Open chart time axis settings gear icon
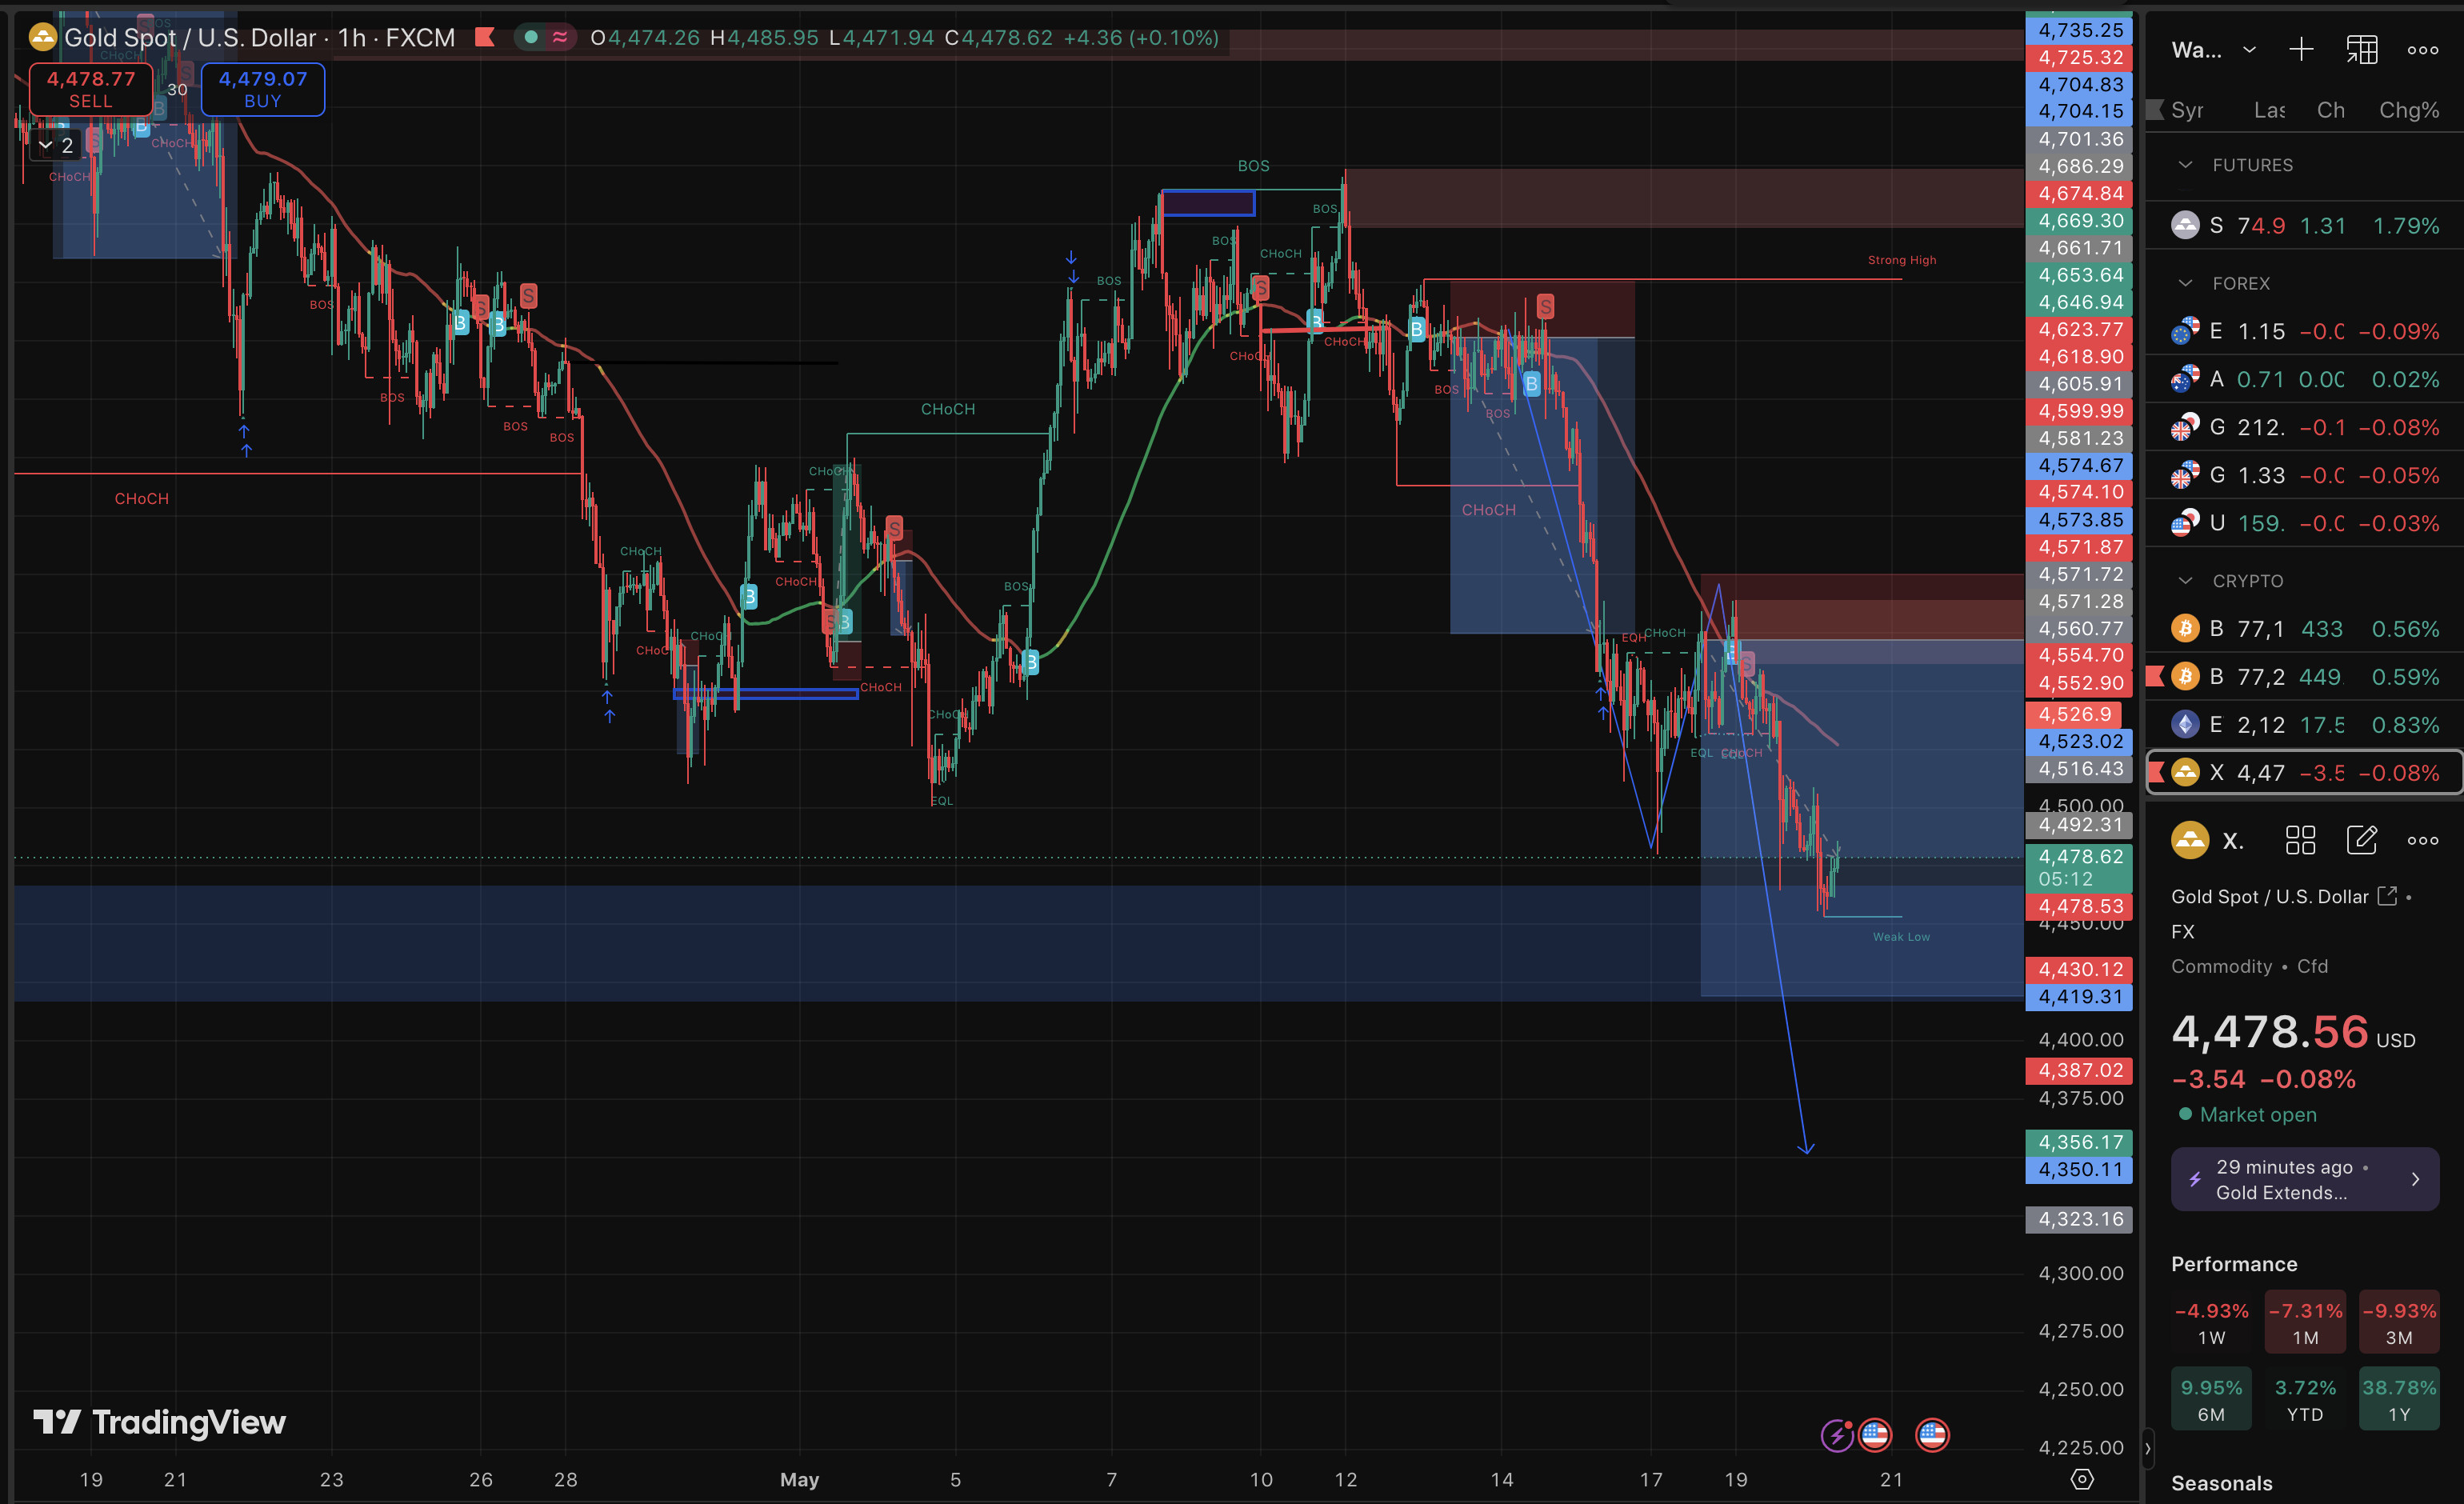2464x1504 pixels. coord(2082,1479)
